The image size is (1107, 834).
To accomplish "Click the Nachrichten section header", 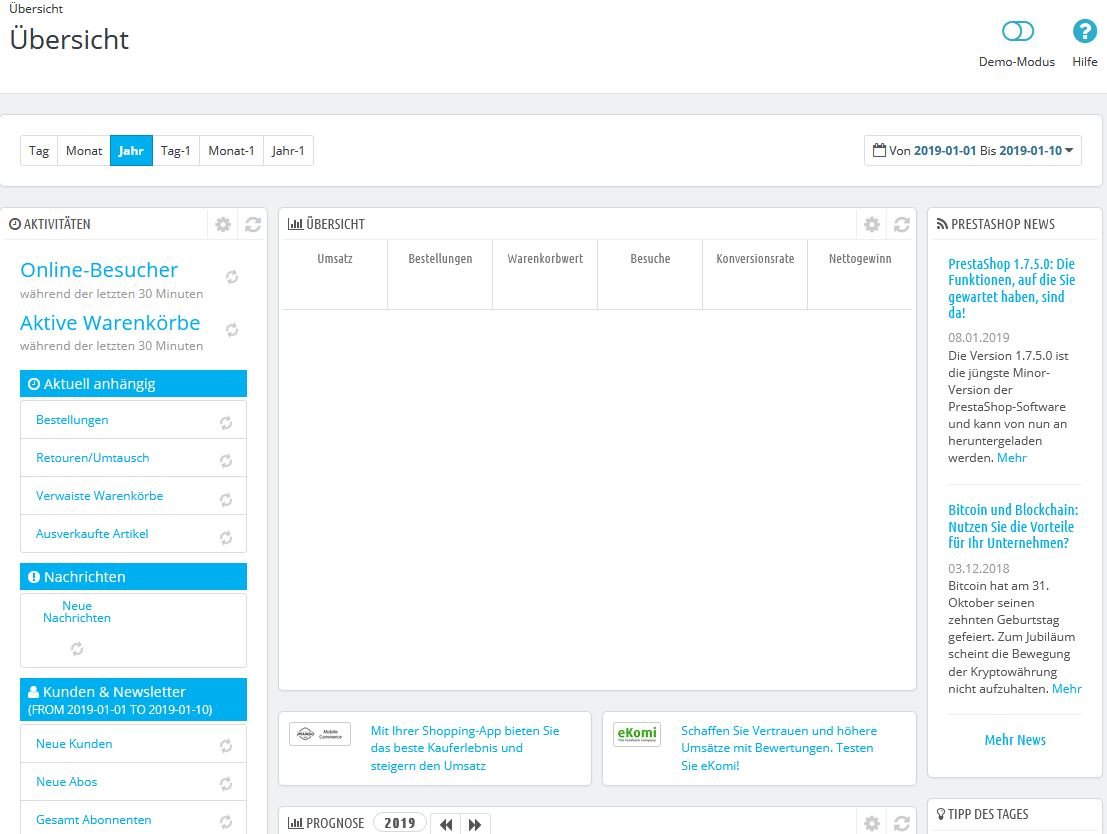I will click(x=133, y=576).
